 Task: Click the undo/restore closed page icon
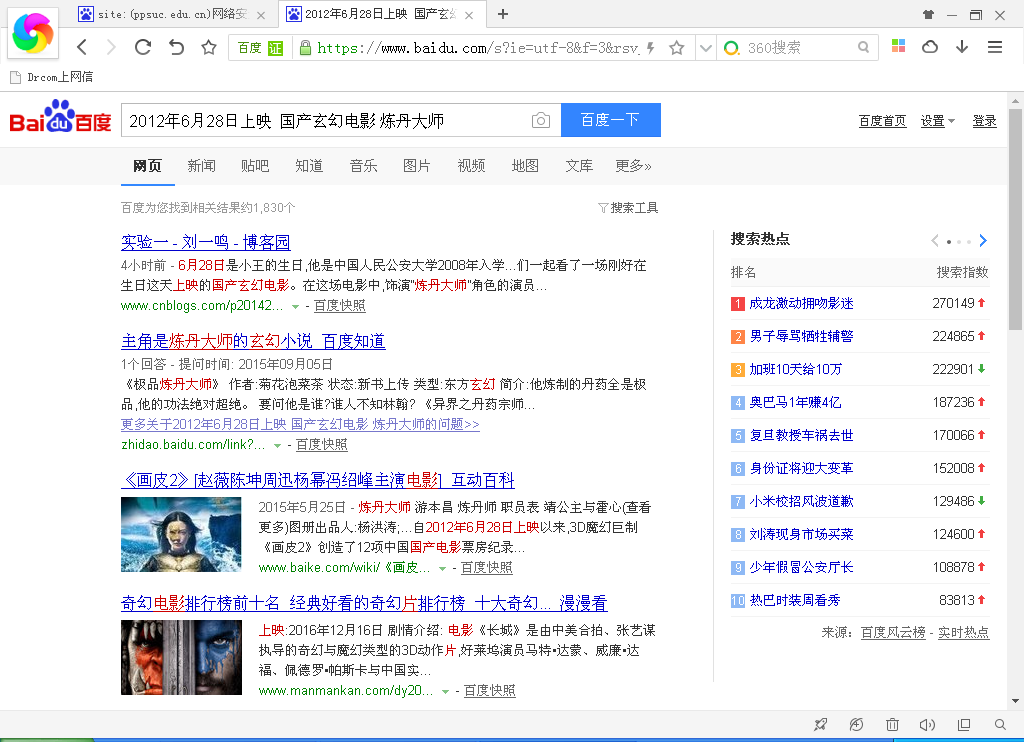pyautogui.click(x=176, y=47)
